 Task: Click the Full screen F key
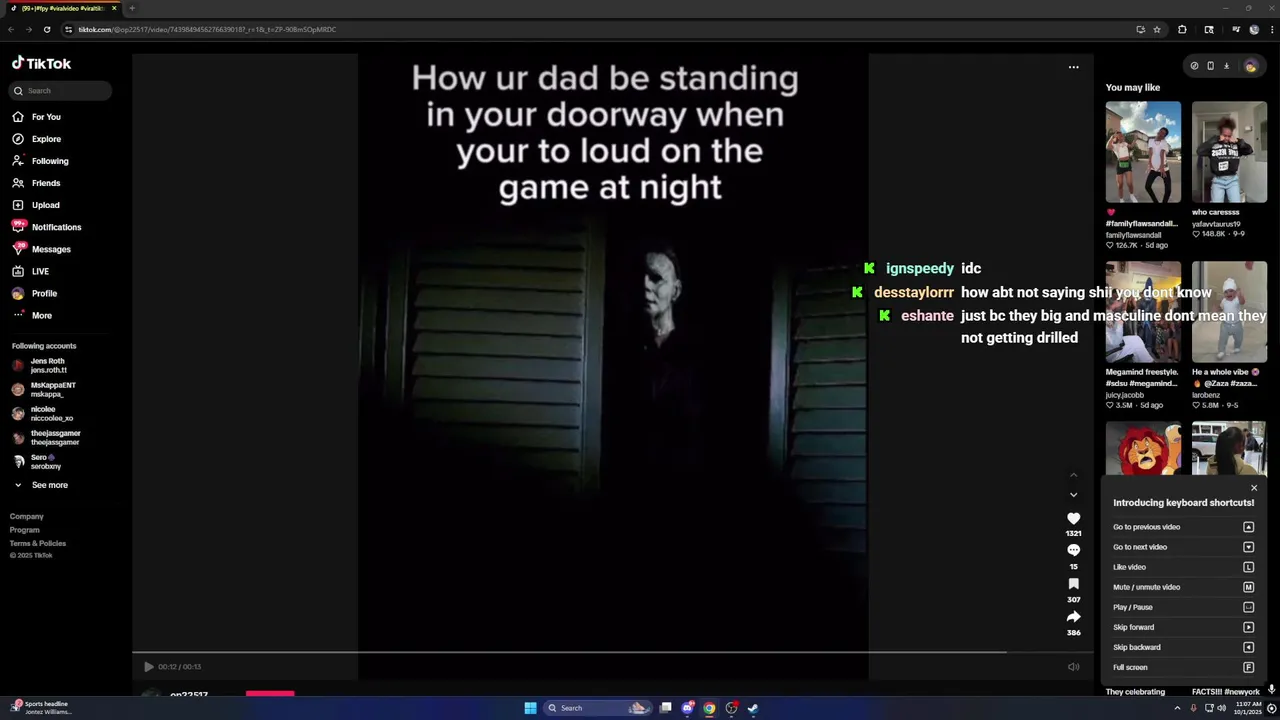click(1248, 667)
